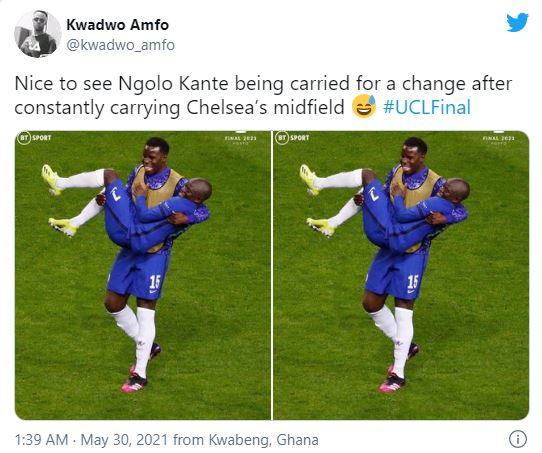Click the sweat-smile emoji in the tweet
542x453 pixels.
click(x=364, y=106)
